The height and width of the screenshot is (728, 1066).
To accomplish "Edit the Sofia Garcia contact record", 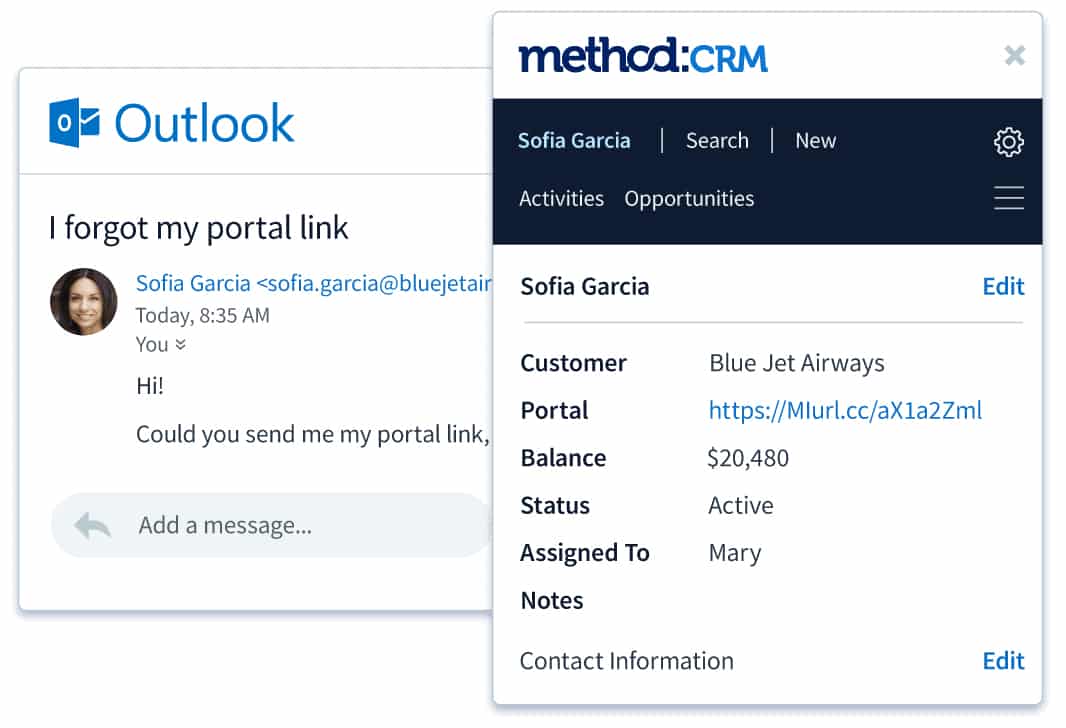I will click(x=1003, y=287).
